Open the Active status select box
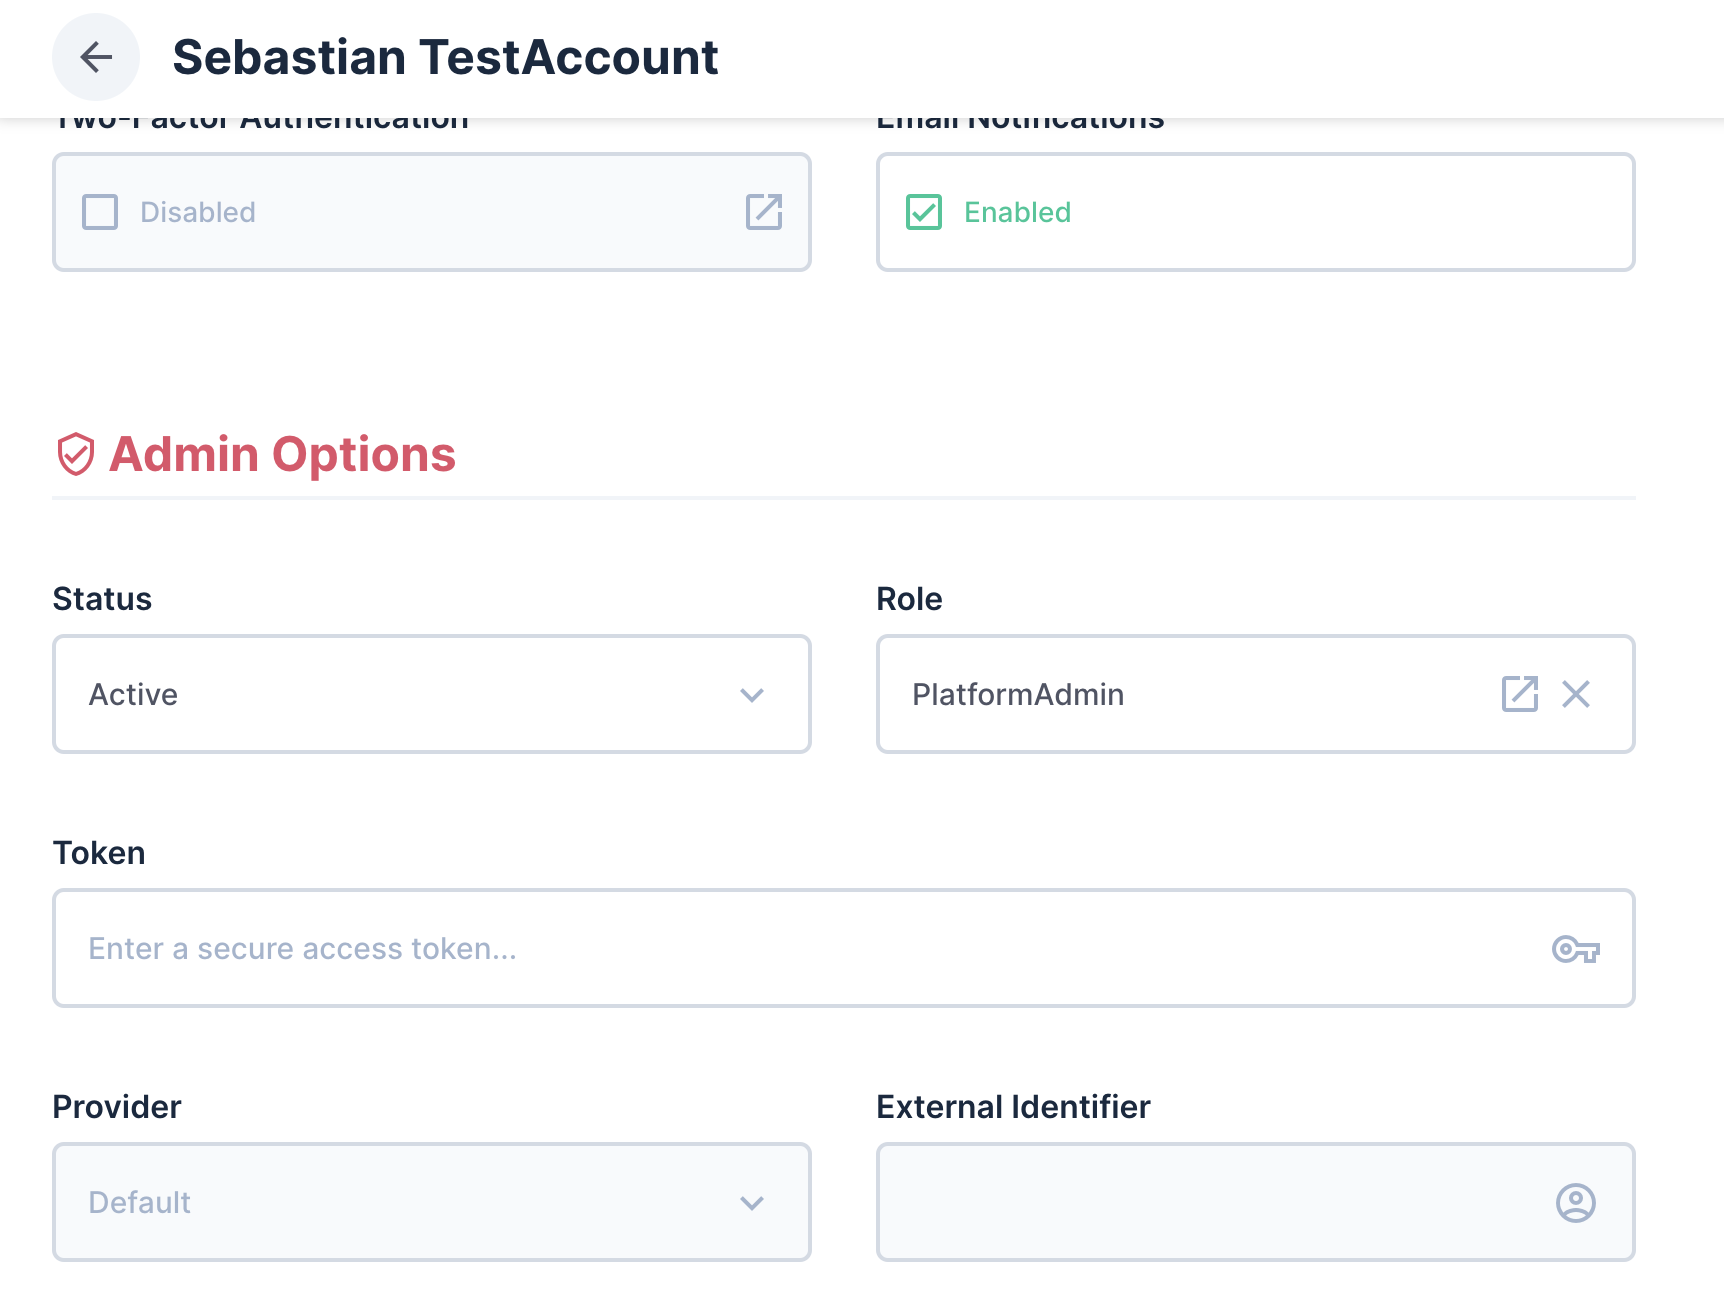Viewport: 1724px width, 1316px height. click(432, 694)
